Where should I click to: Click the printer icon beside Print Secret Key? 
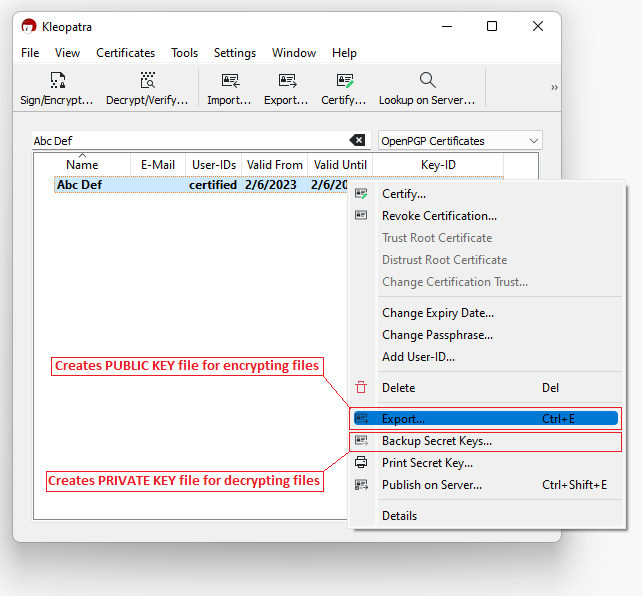(x=361, y=463)
